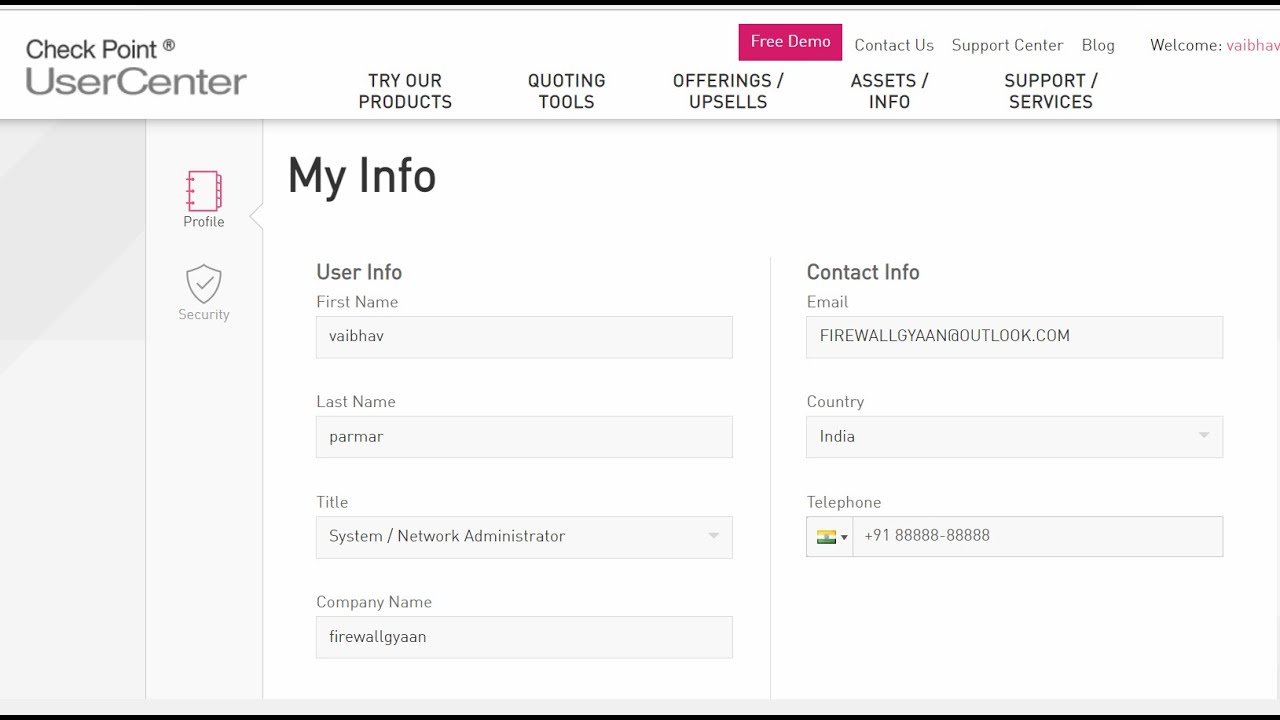Open the Contact Us link
Screen dimensions: 1280x720
click(894, 45)
